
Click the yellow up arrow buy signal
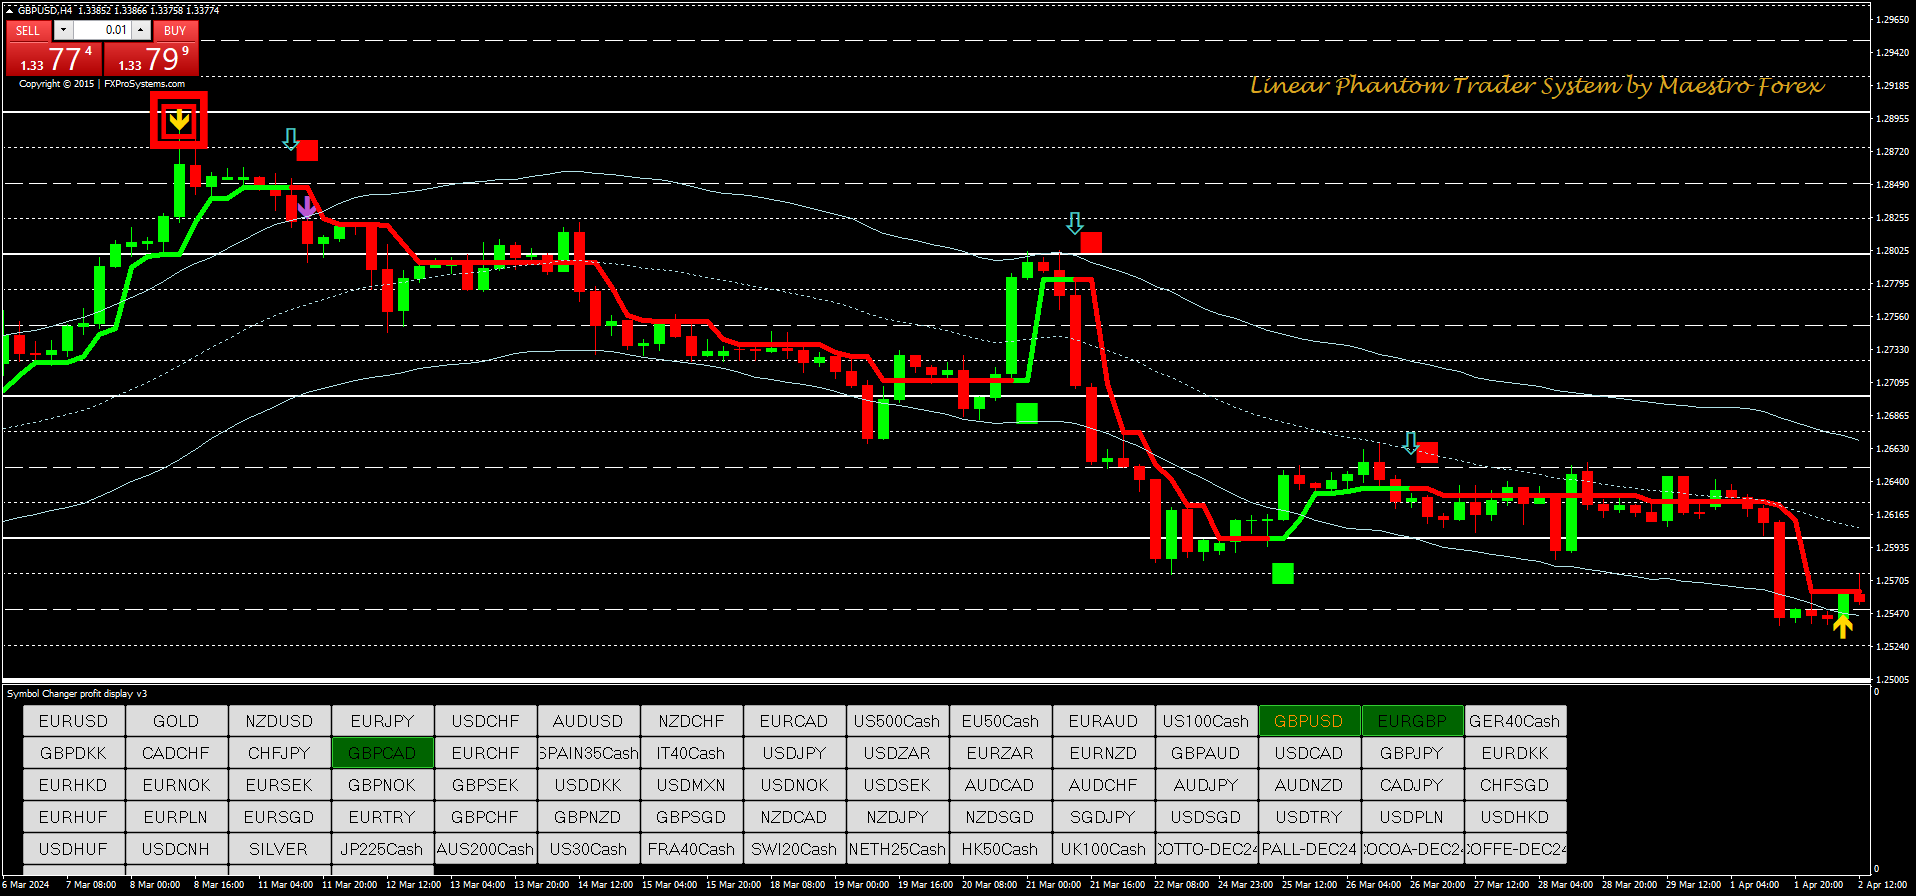pos(1842,627)
